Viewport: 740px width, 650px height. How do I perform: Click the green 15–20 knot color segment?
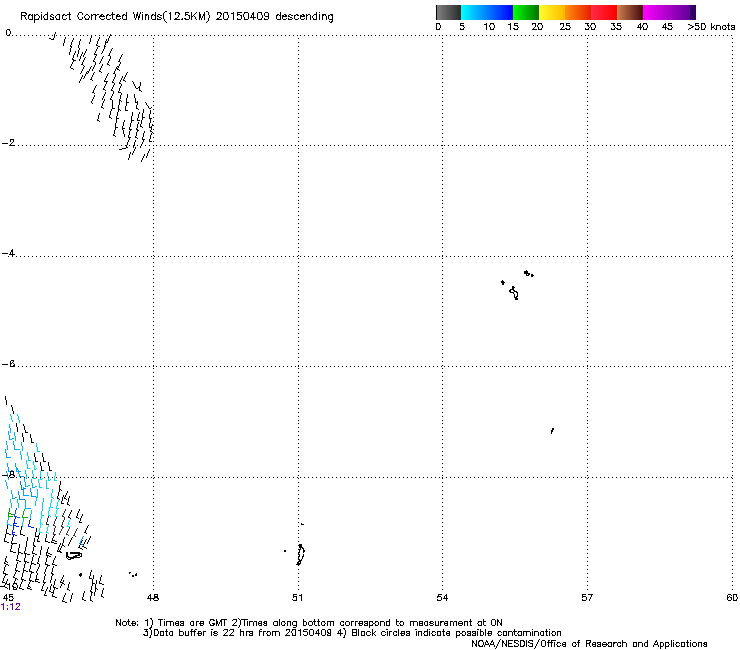pos(526,12)
